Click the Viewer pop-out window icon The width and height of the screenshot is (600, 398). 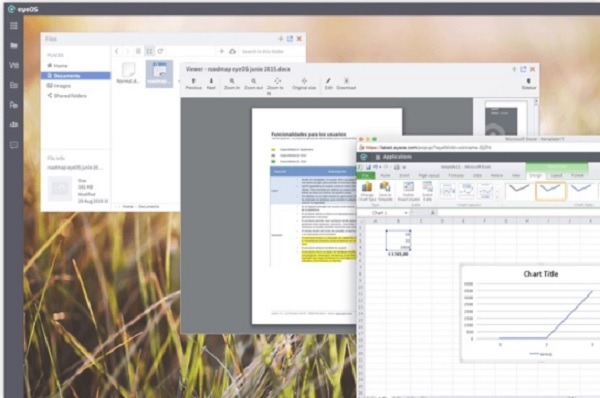[523, 69]
